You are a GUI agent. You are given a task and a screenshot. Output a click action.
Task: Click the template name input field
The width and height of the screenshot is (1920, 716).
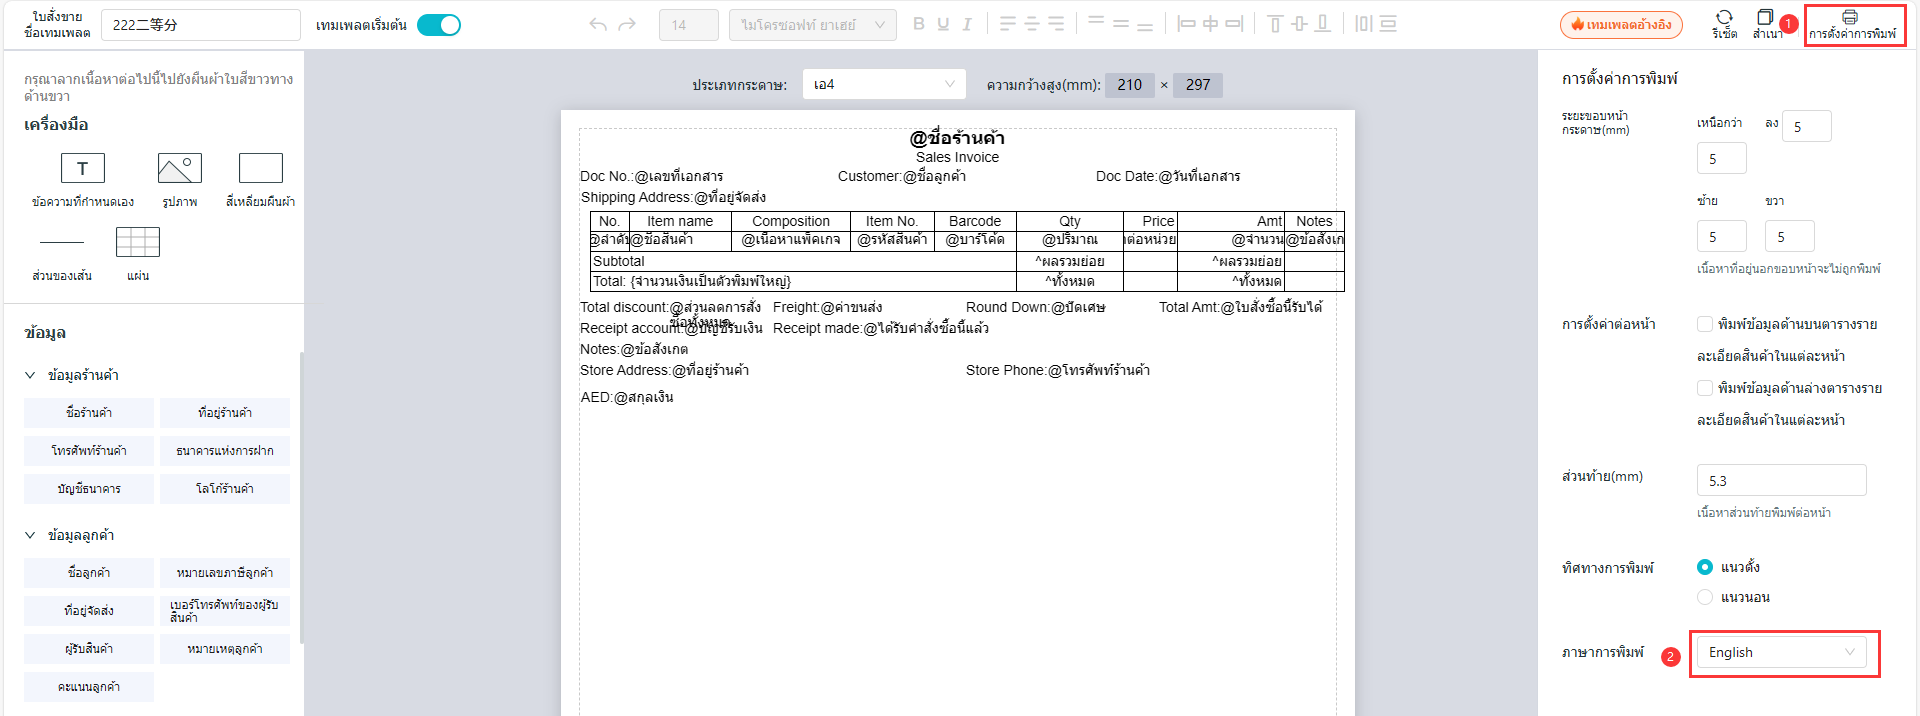click(x=201, y=25)
